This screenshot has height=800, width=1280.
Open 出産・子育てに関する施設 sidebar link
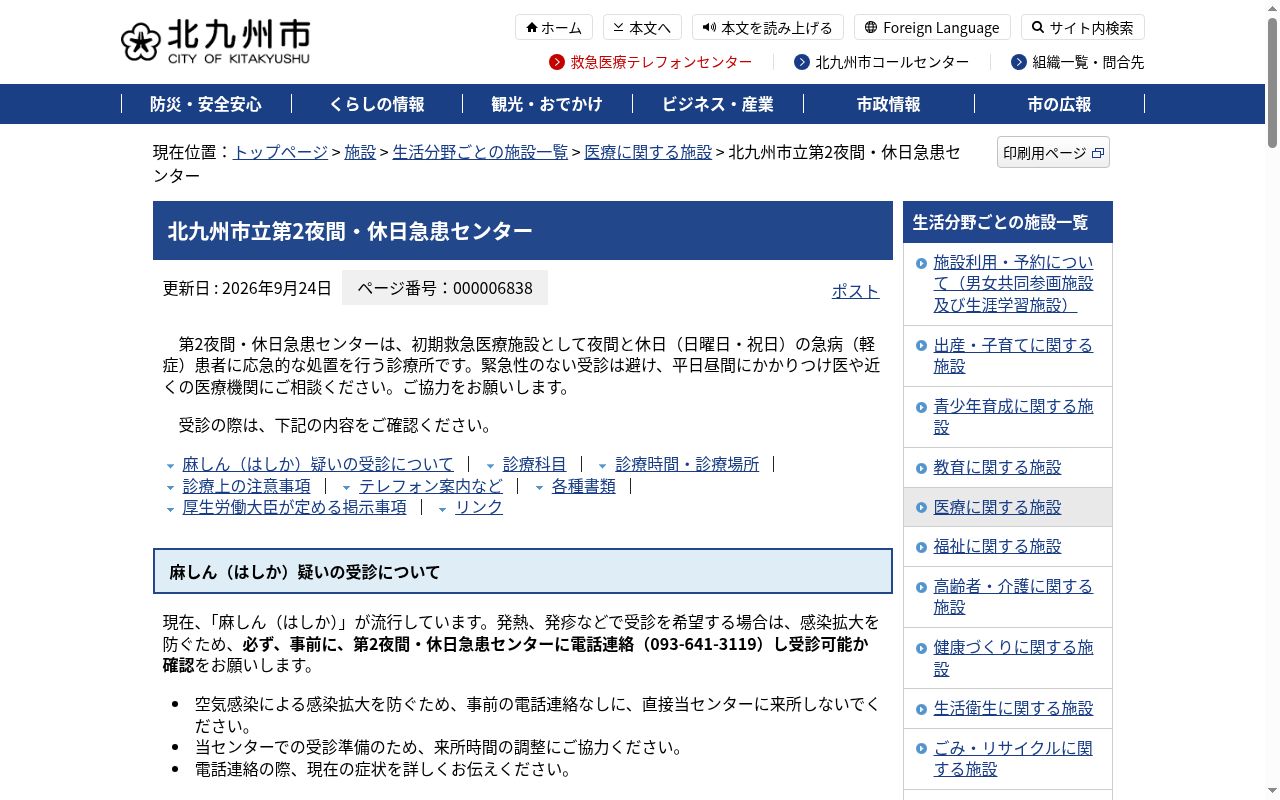[x=1013, y=356]
